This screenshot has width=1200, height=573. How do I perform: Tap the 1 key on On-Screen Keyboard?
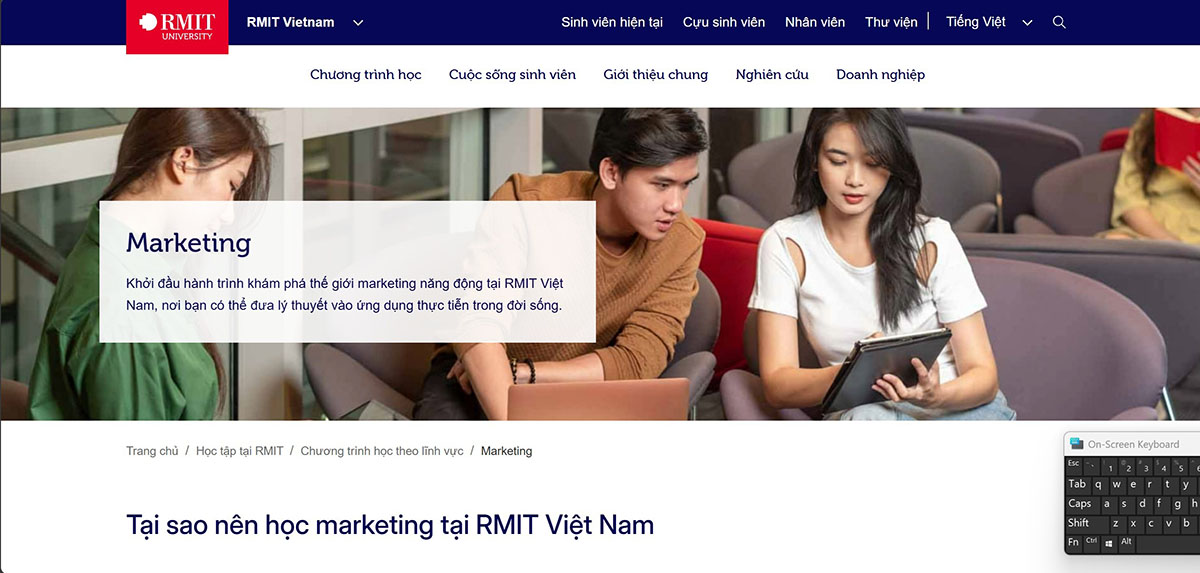[x=1110, y=466]
